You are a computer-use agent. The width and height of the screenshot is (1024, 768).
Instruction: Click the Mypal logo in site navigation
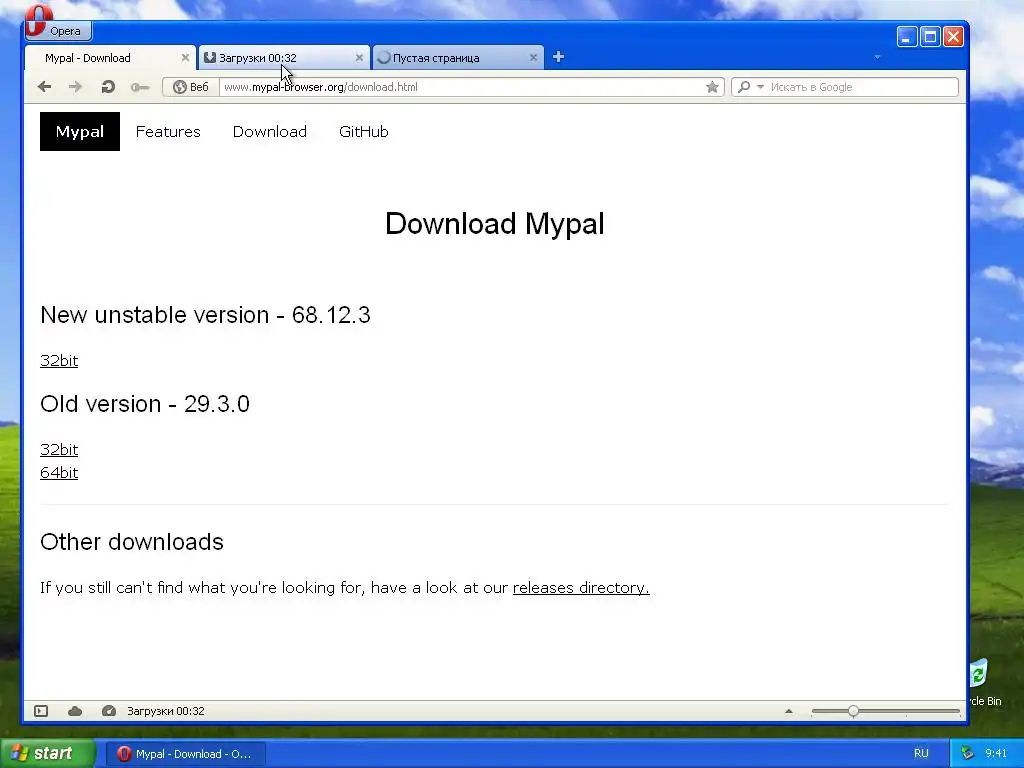[80, 131]
